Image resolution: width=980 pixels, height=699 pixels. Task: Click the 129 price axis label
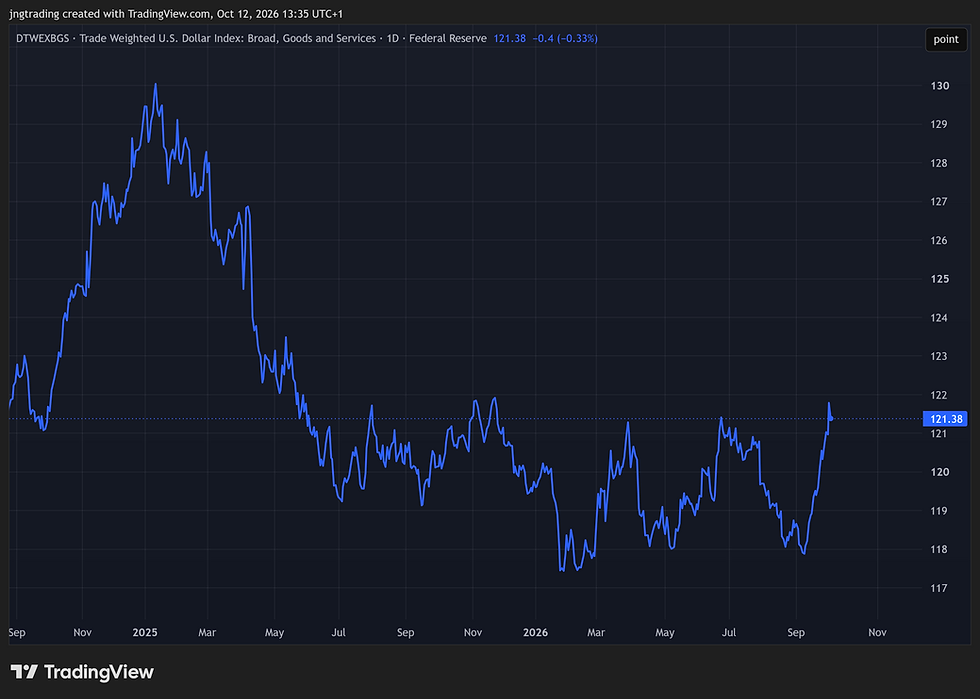[x=939, y=124]
